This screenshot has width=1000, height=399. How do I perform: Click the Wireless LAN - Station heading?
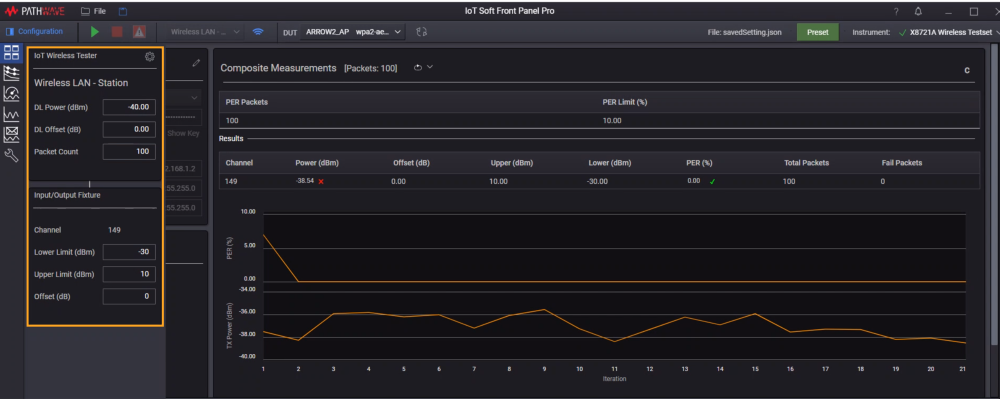[x=81, y=83]
